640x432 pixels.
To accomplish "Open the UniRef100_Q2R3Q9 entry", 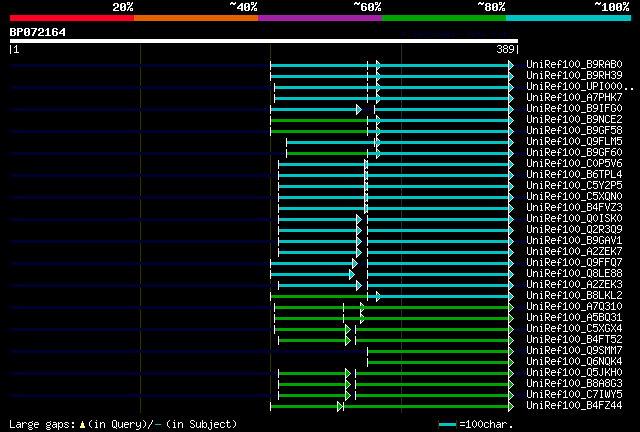I will pos(574,229).
